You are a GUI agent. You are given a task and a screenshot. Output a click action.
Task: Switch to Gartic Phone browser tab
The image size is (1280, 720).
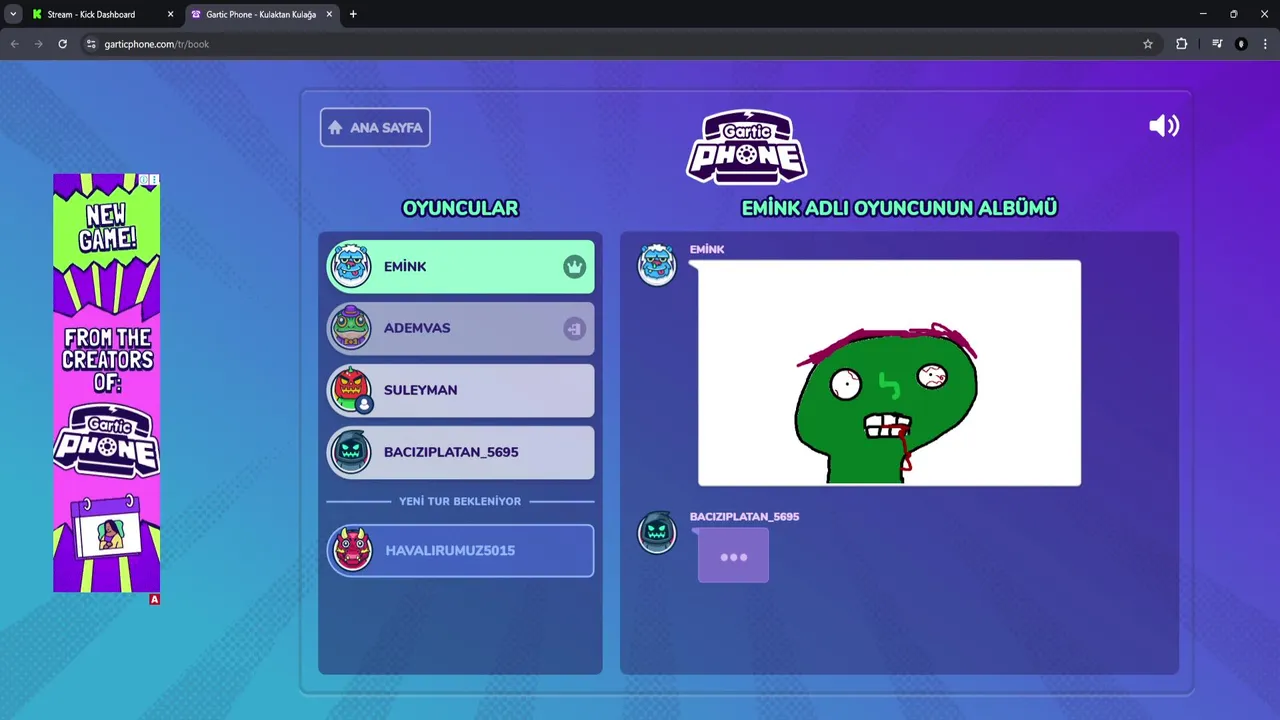point(262,14)
